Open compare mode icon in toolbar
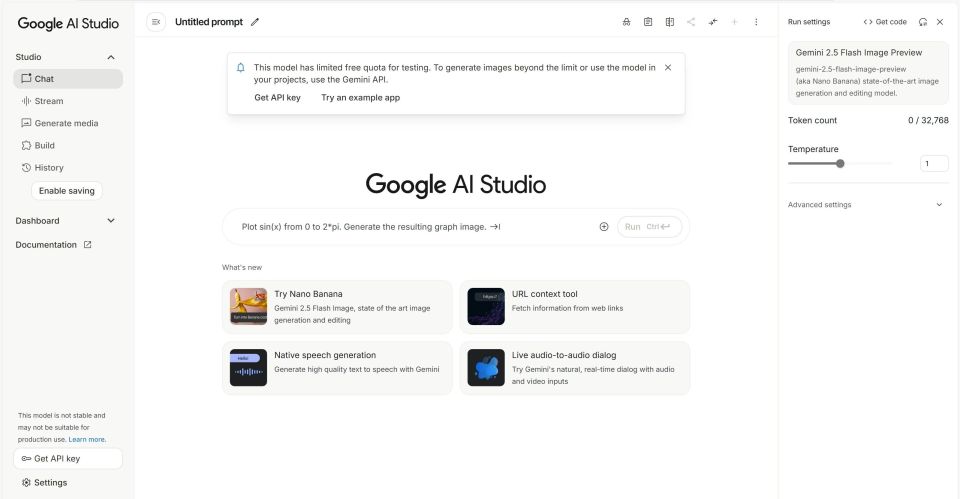Image resolution: width=960 pixels, height=499 pixels. (670, 22)
